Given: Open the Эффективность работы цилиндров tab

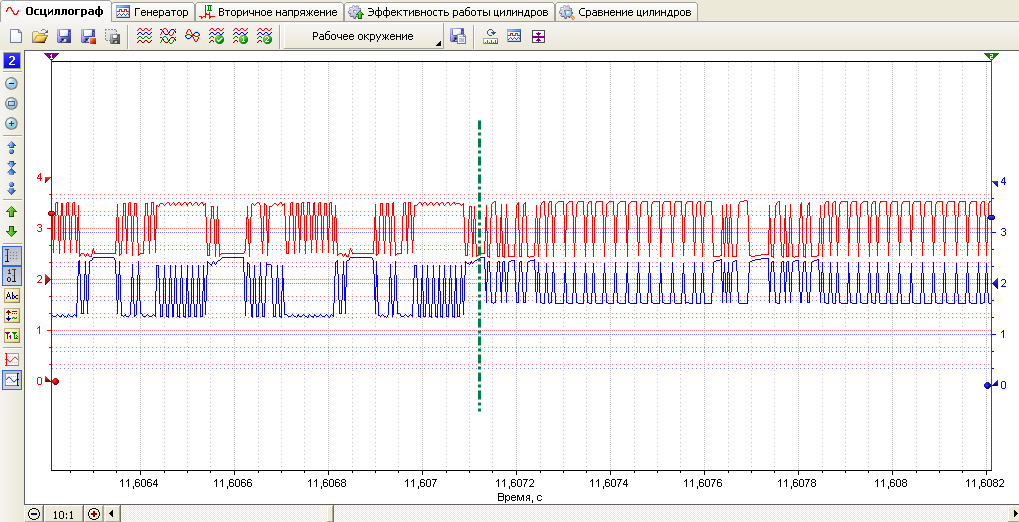Looking at the screenshot, I should tap(449, 12).
